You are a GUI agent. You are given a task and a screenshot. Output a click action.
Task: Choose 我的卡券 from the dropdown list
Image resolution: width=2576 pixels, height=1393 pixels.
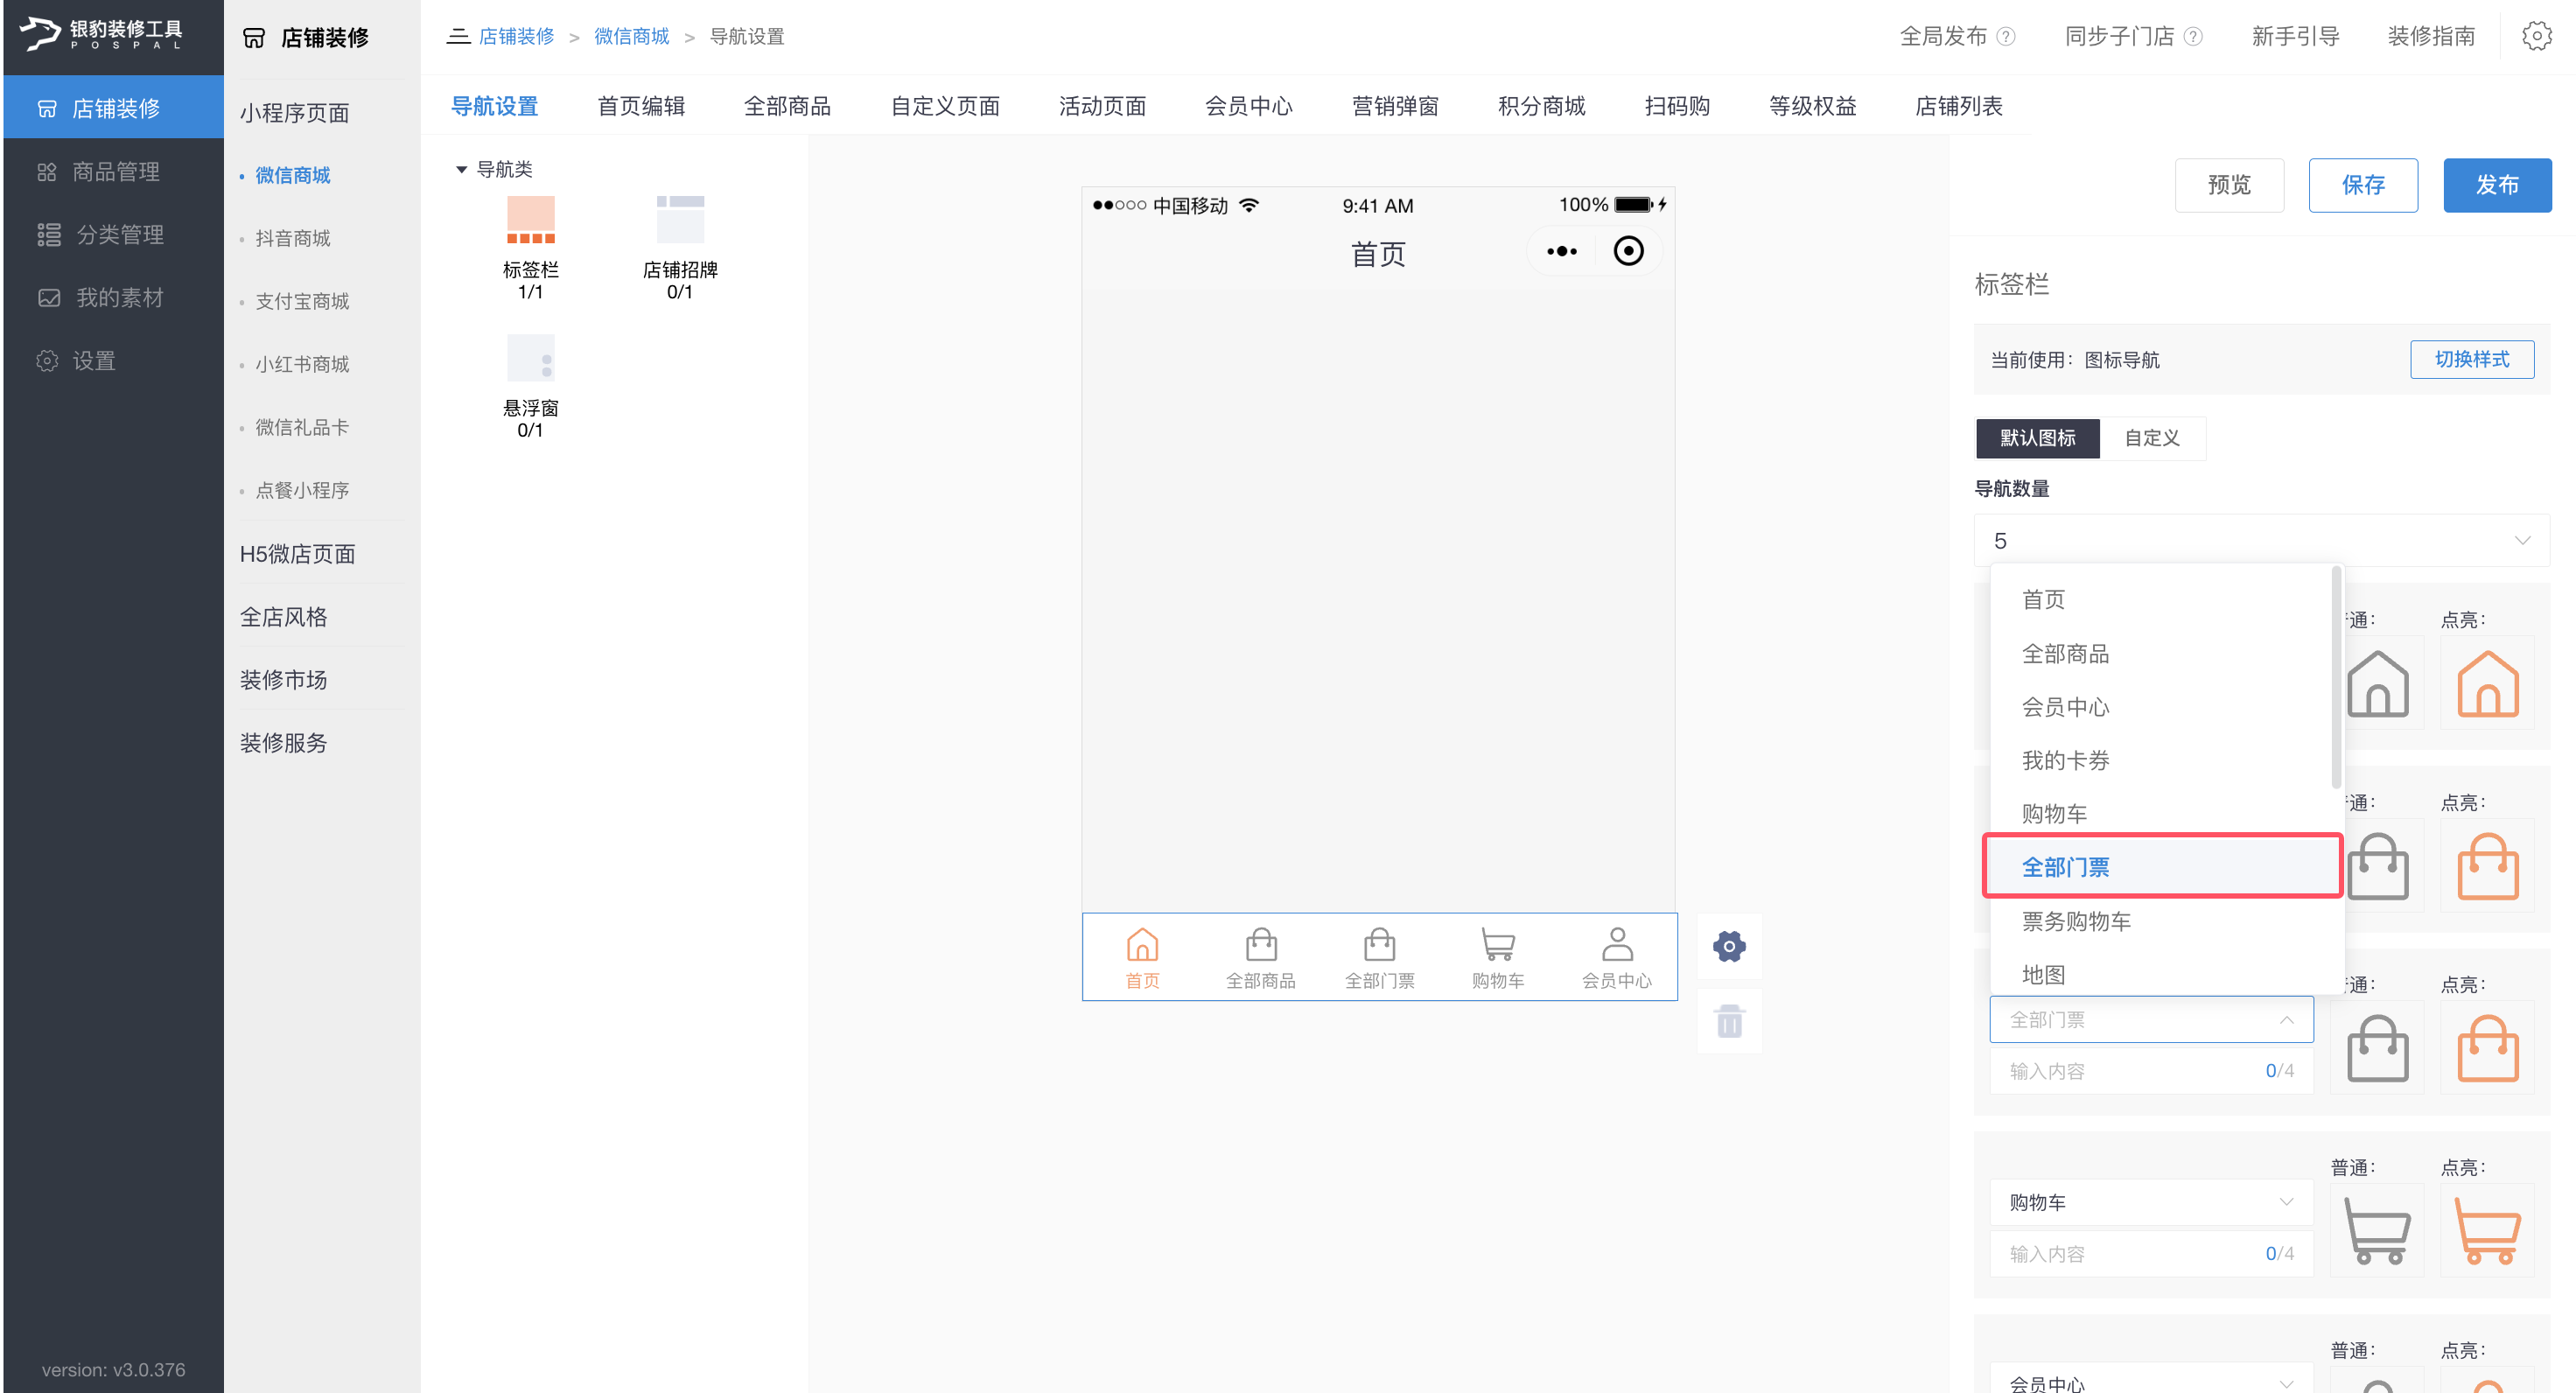point(2161,761)
